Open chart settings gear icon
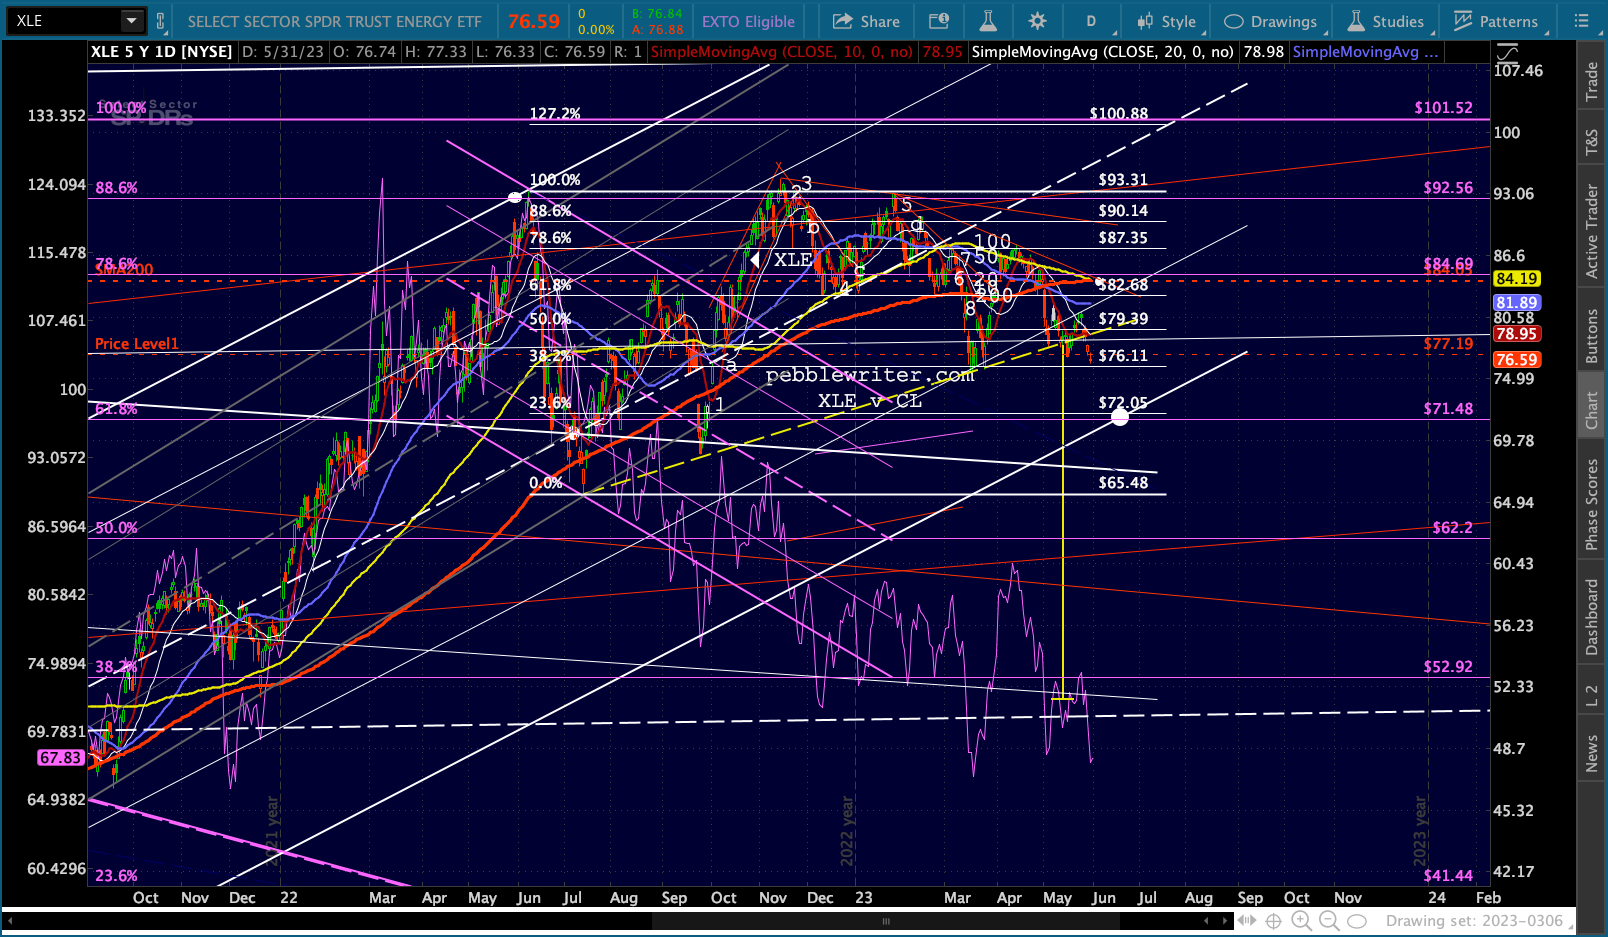The image size is (1608, 937). [1038, 21]
